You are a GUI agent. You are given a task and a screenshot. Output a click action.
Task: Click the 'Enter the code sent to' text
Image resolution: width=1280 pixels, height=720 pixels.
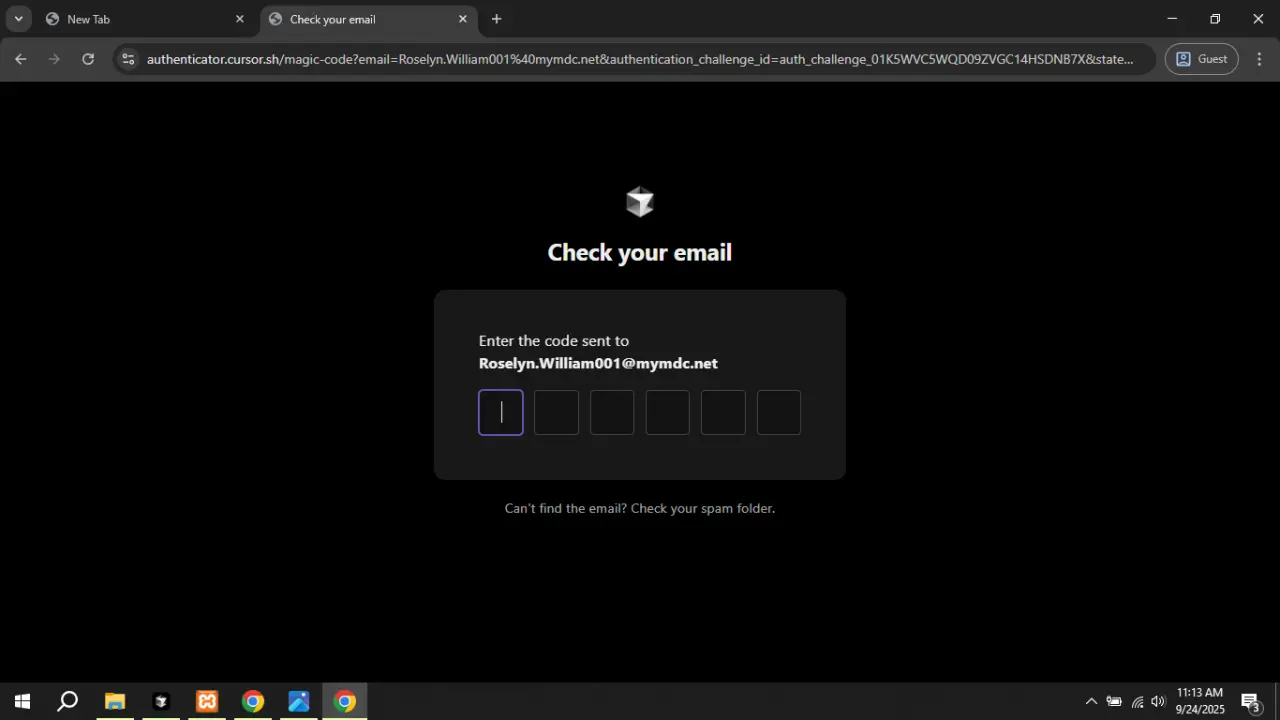[554, 341]
